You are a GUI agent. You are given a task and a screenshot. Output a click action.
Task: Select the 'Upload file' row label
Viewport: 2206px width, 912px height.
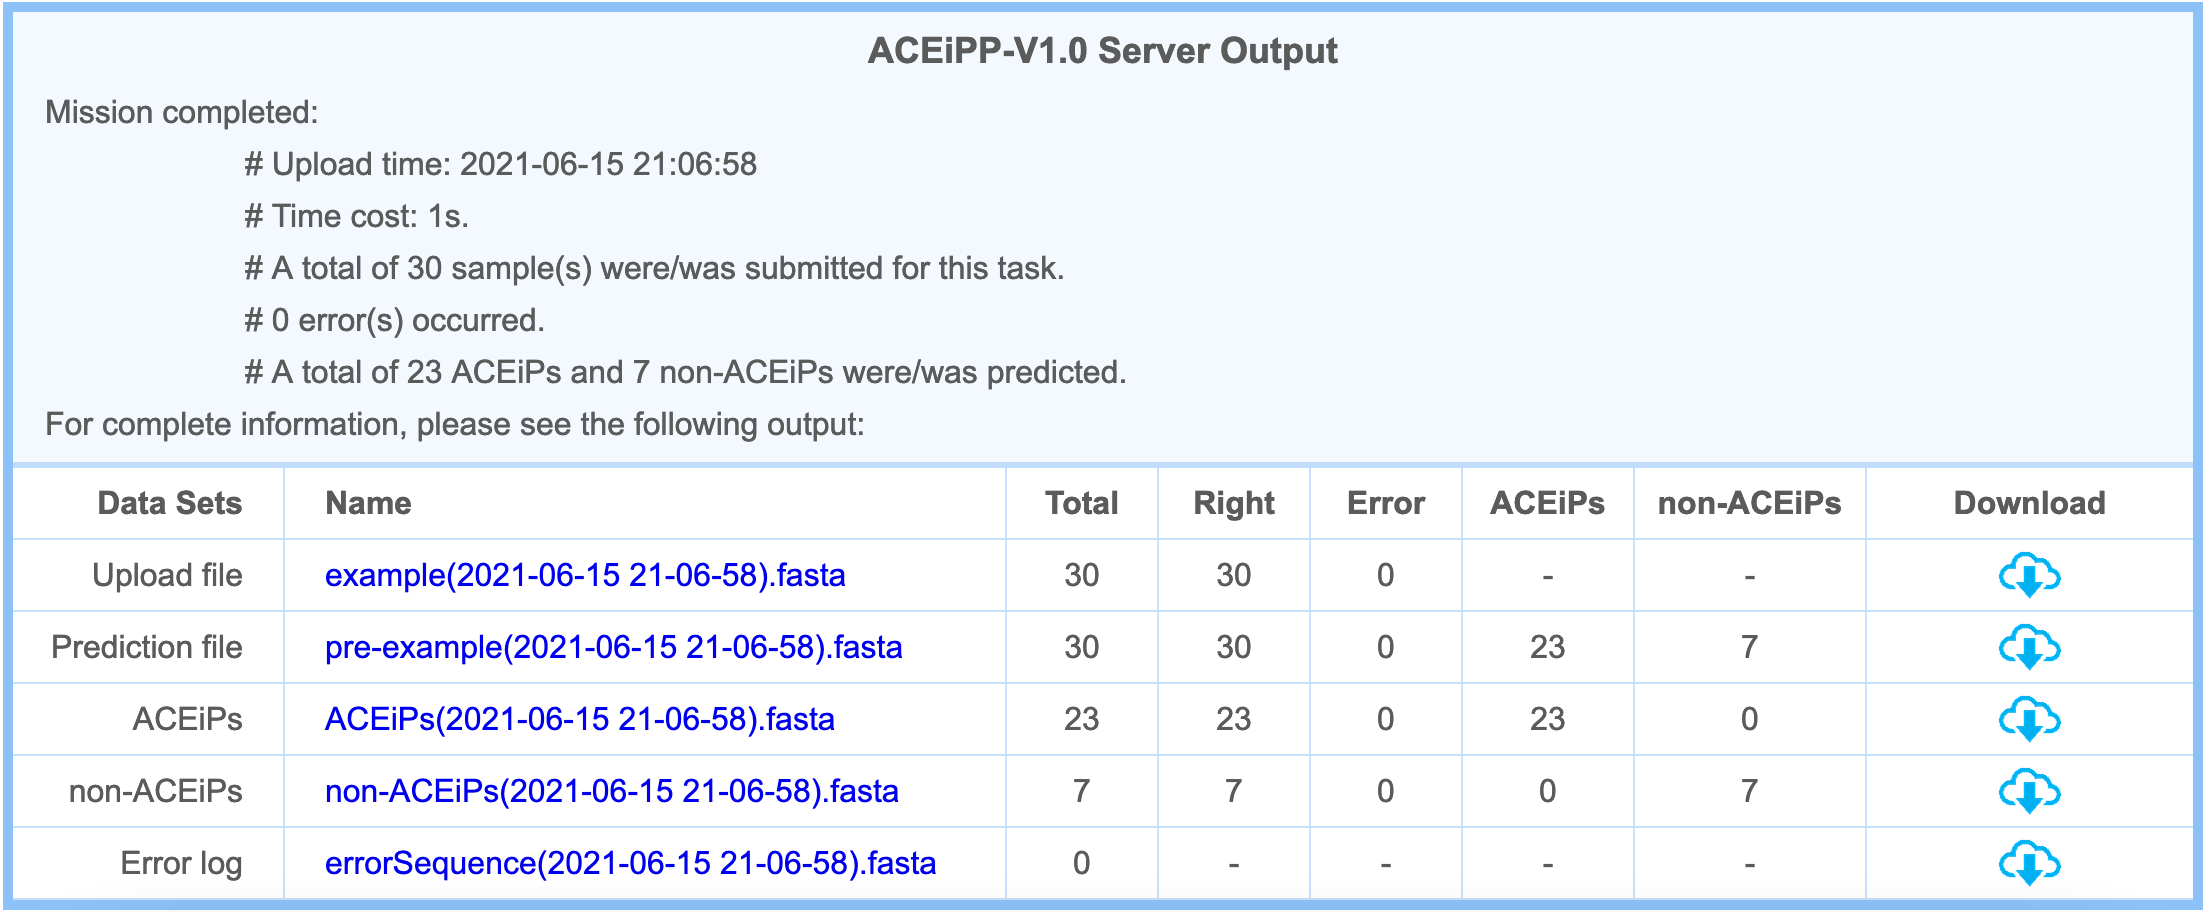(167, 575)
